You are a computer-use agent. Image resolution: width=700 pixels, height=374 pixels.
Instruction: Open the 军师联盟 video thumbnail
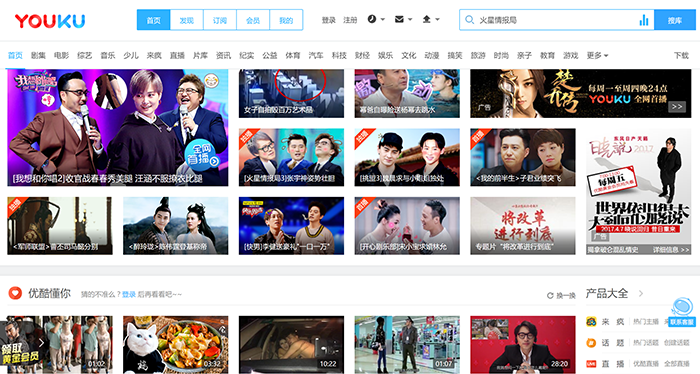60,226
